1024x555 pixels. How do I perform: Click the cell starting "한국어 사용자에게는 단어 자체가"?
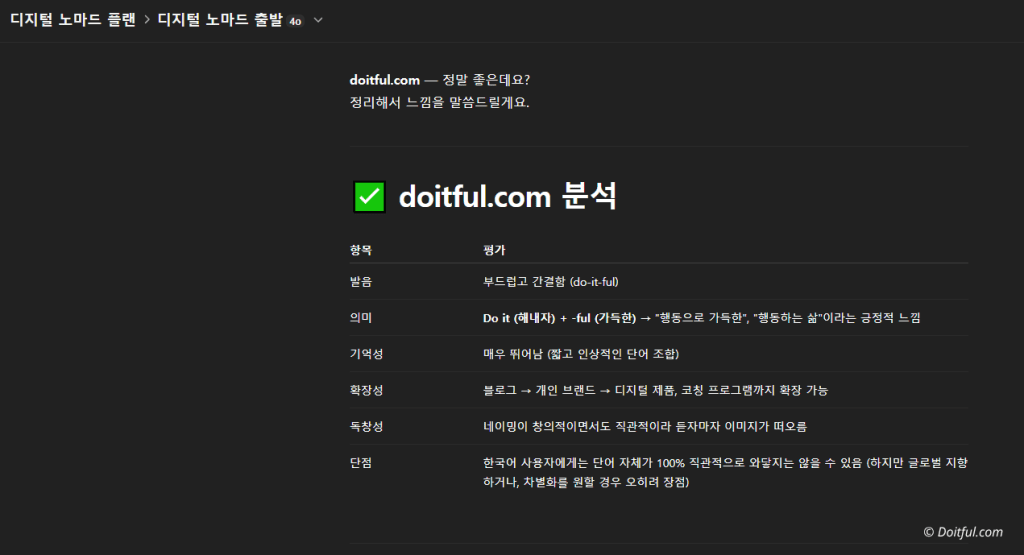coord(726,472)
